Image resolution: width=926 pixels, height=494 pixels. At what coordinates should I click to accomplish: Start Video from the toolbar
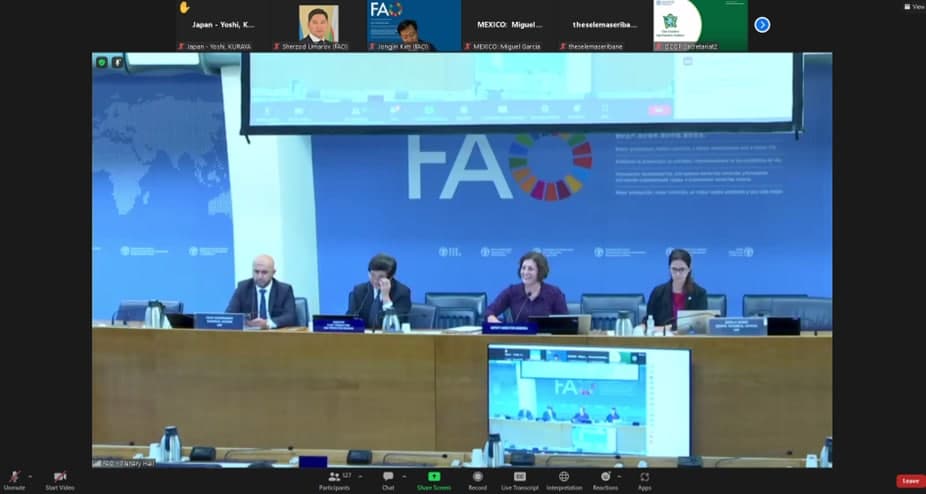point(60,480)
